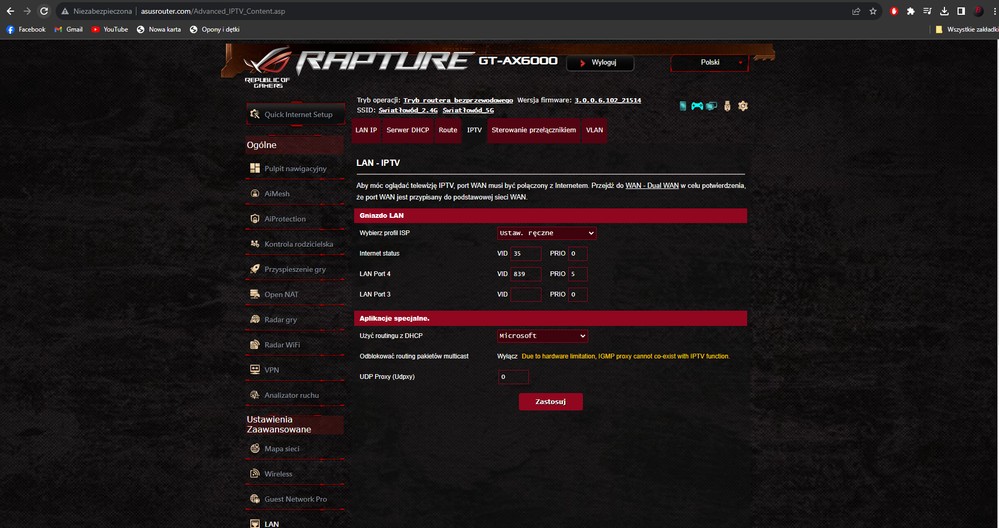Open AiProtection in the sidebar
This screenshot has width=999, height=528.
tap(285, 219)
